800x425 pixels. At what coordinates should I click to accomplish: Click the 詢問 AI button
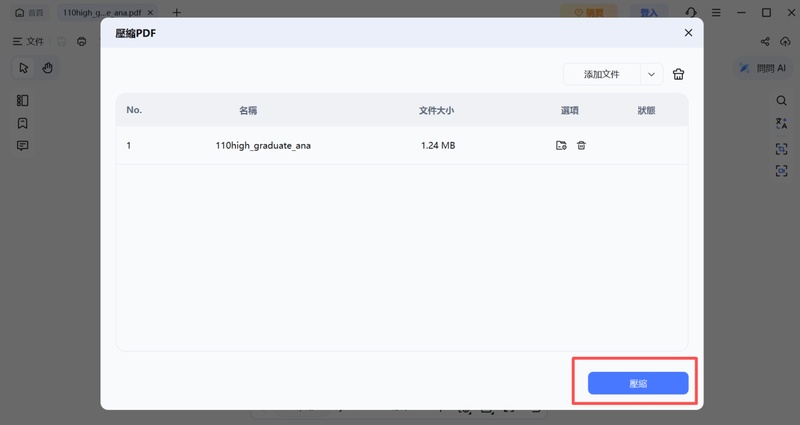[x=763, y=68]
